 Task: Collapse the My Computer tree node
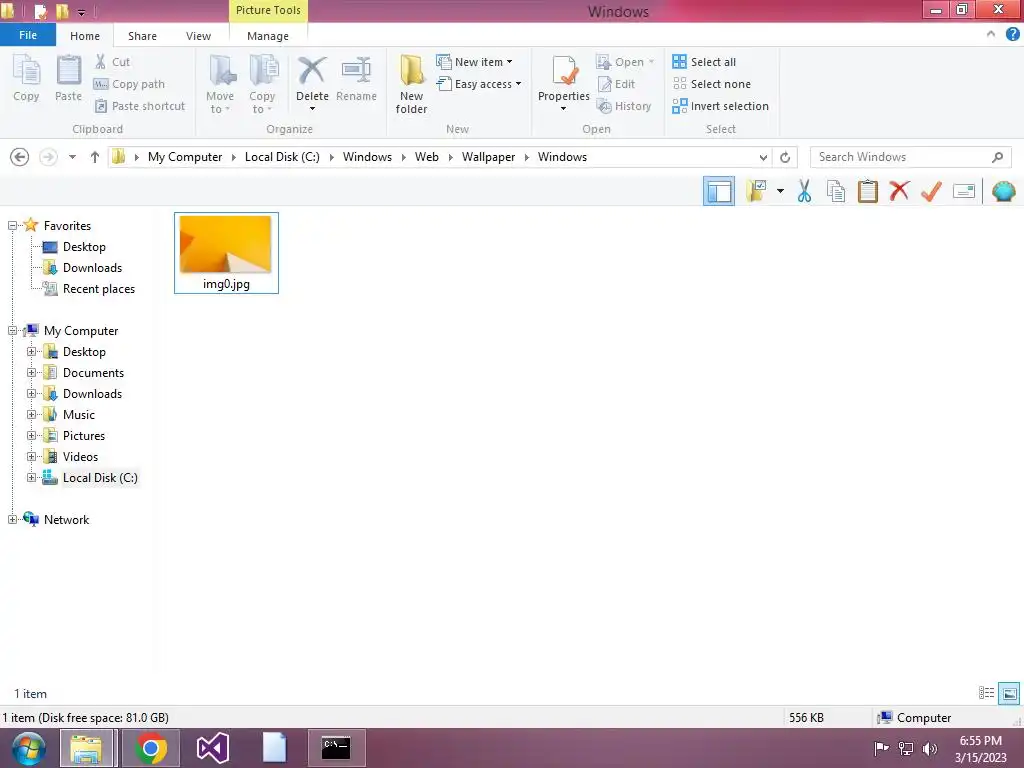[x=12, y=330]
